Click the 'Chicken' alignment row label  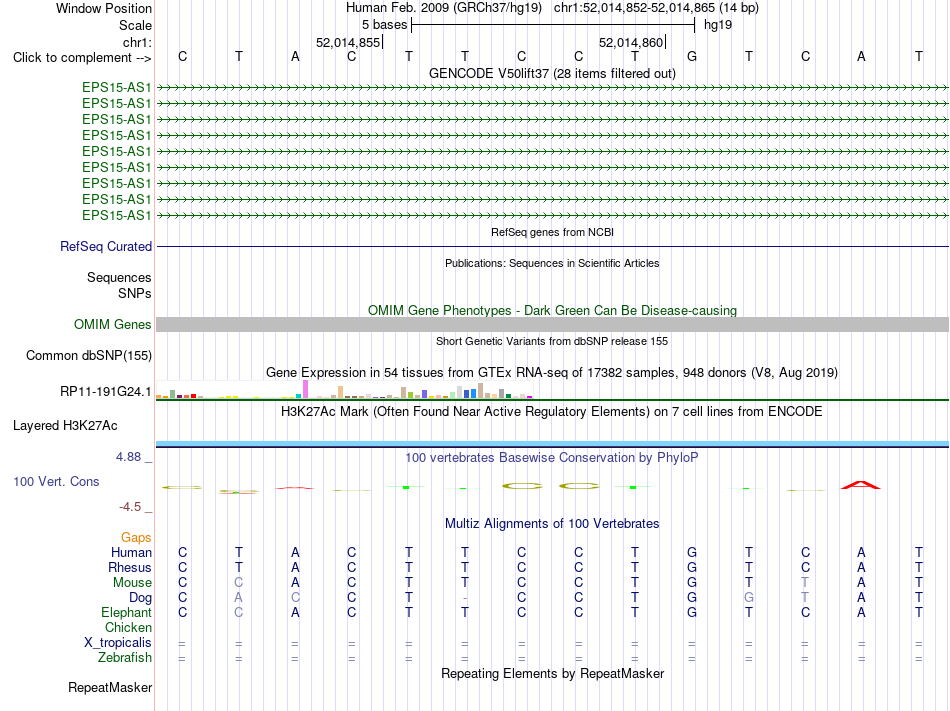(x=128, y=627)
